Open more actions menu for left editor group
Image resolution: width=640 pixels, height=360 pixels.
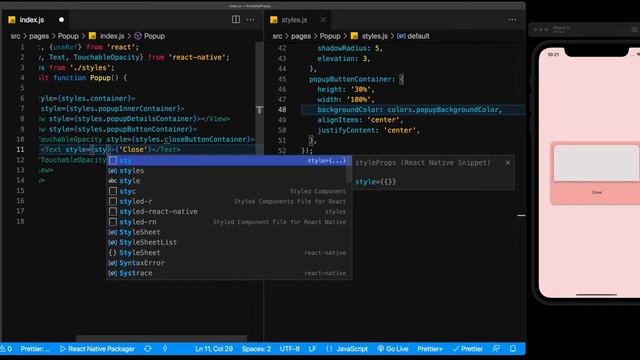pyautogui.click(x=251, y=19)
